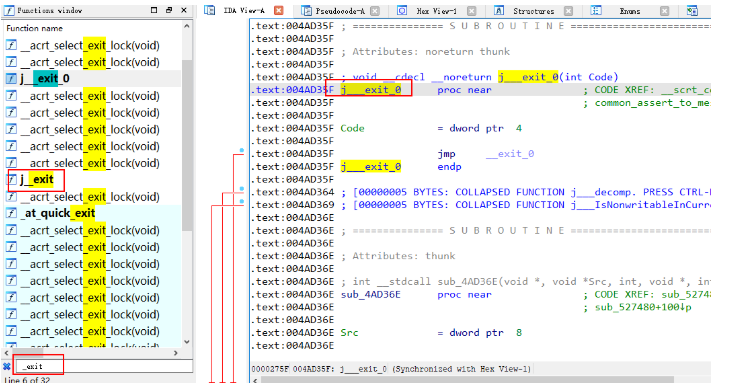This screenshot has height=383, width=733.
Task: Click the IDA View-A tab icon
Action: click(210, 10)
